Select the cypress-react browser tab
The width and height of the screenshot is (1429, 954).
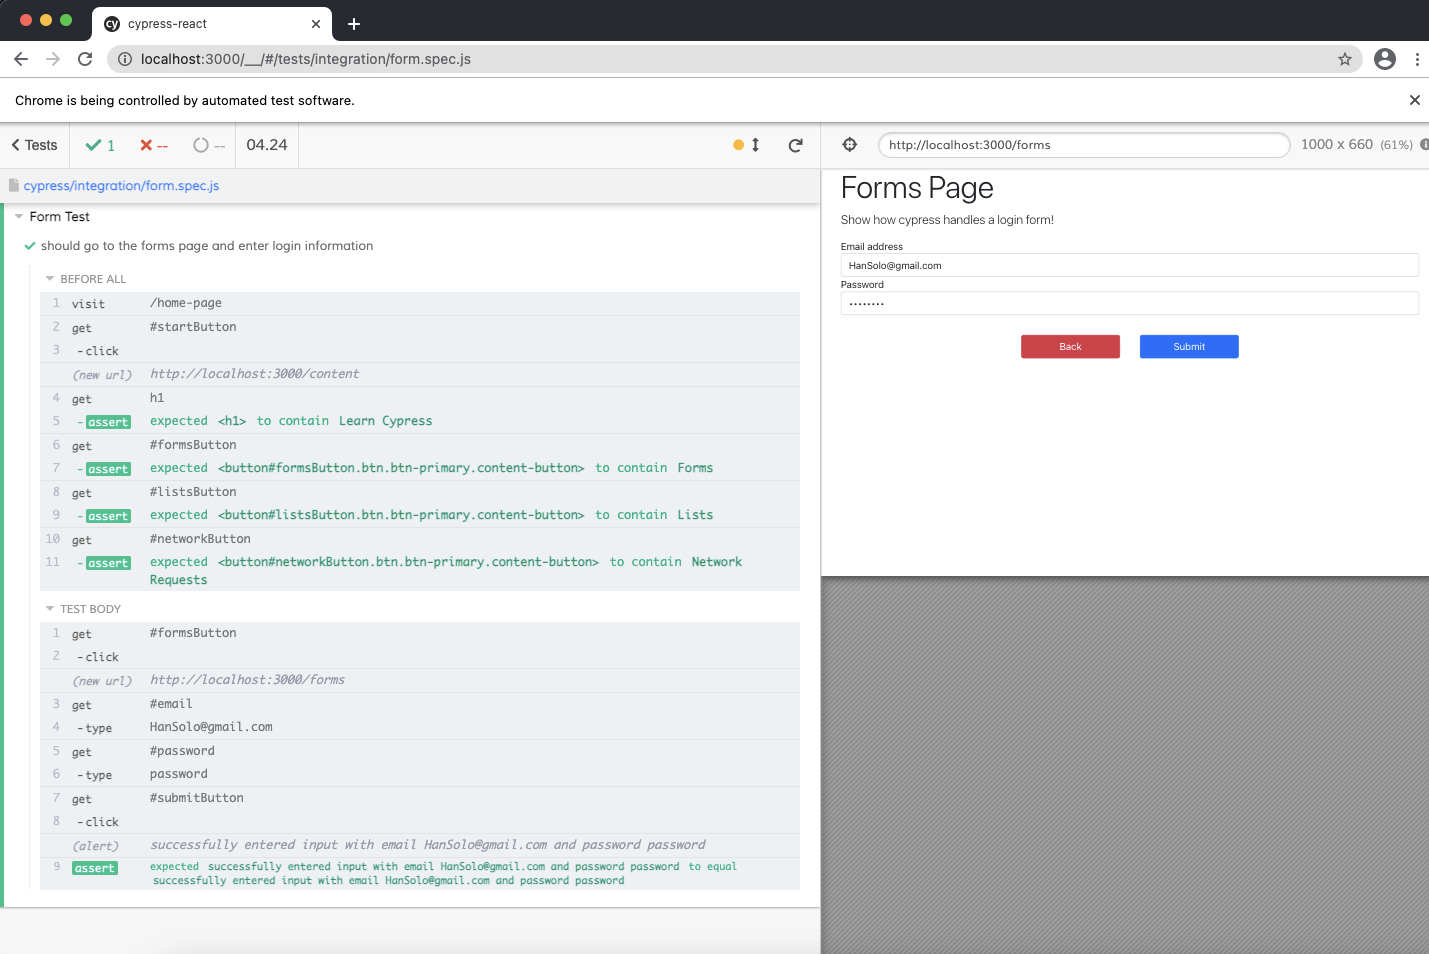[x=200, y=23]
